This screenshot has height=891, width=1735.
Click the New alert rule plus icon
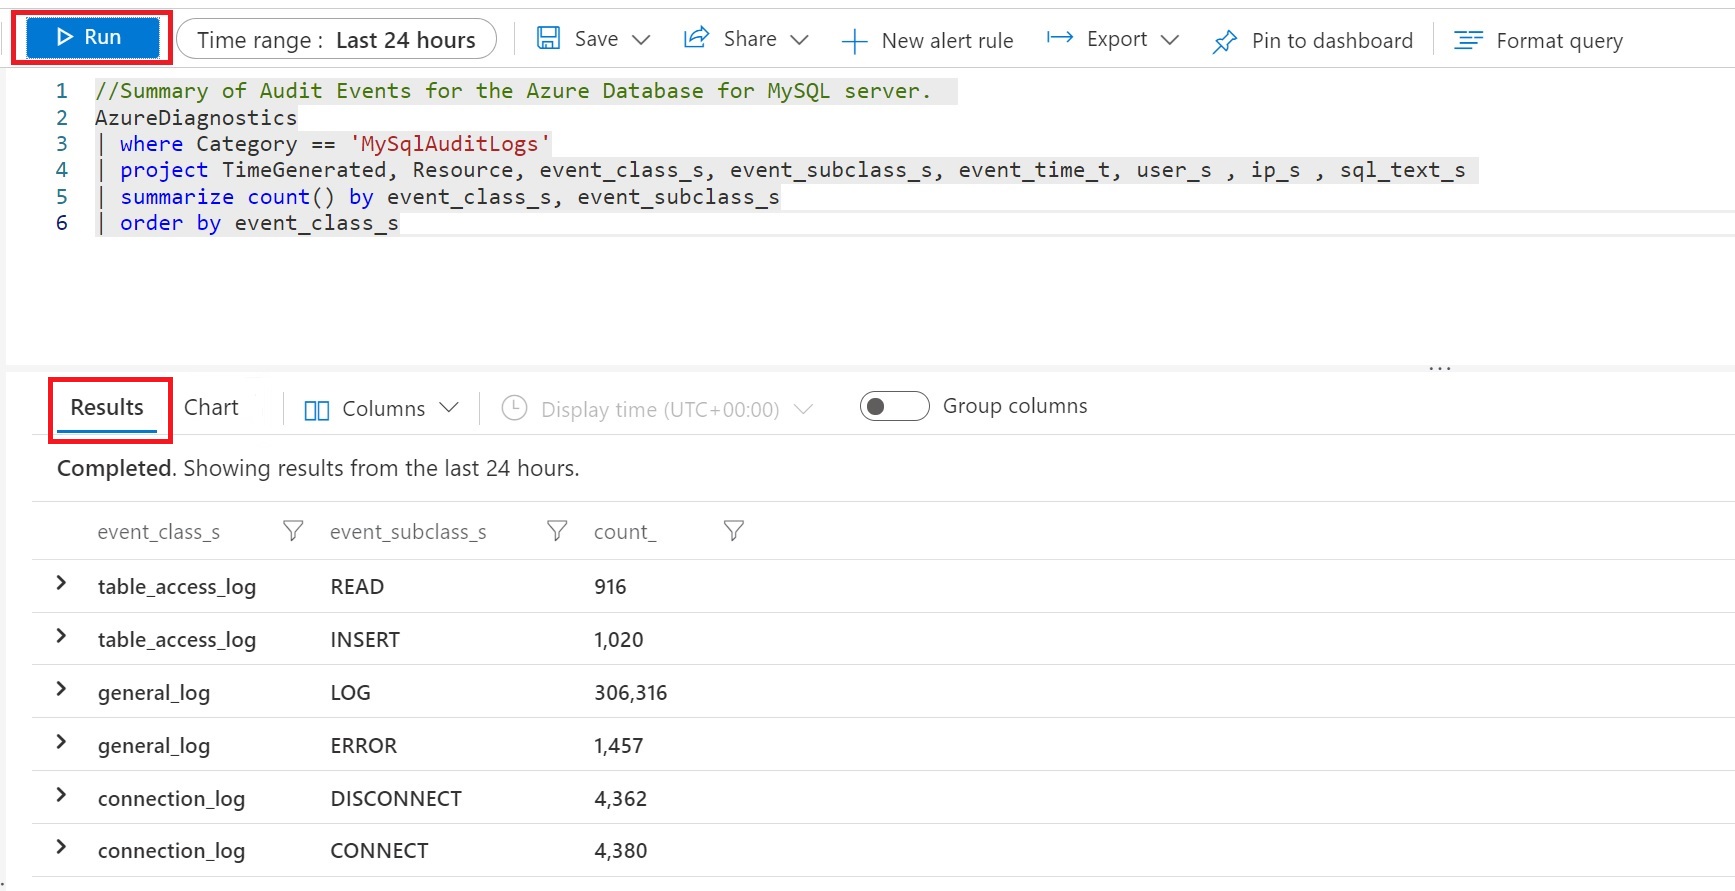coord(854,41)
